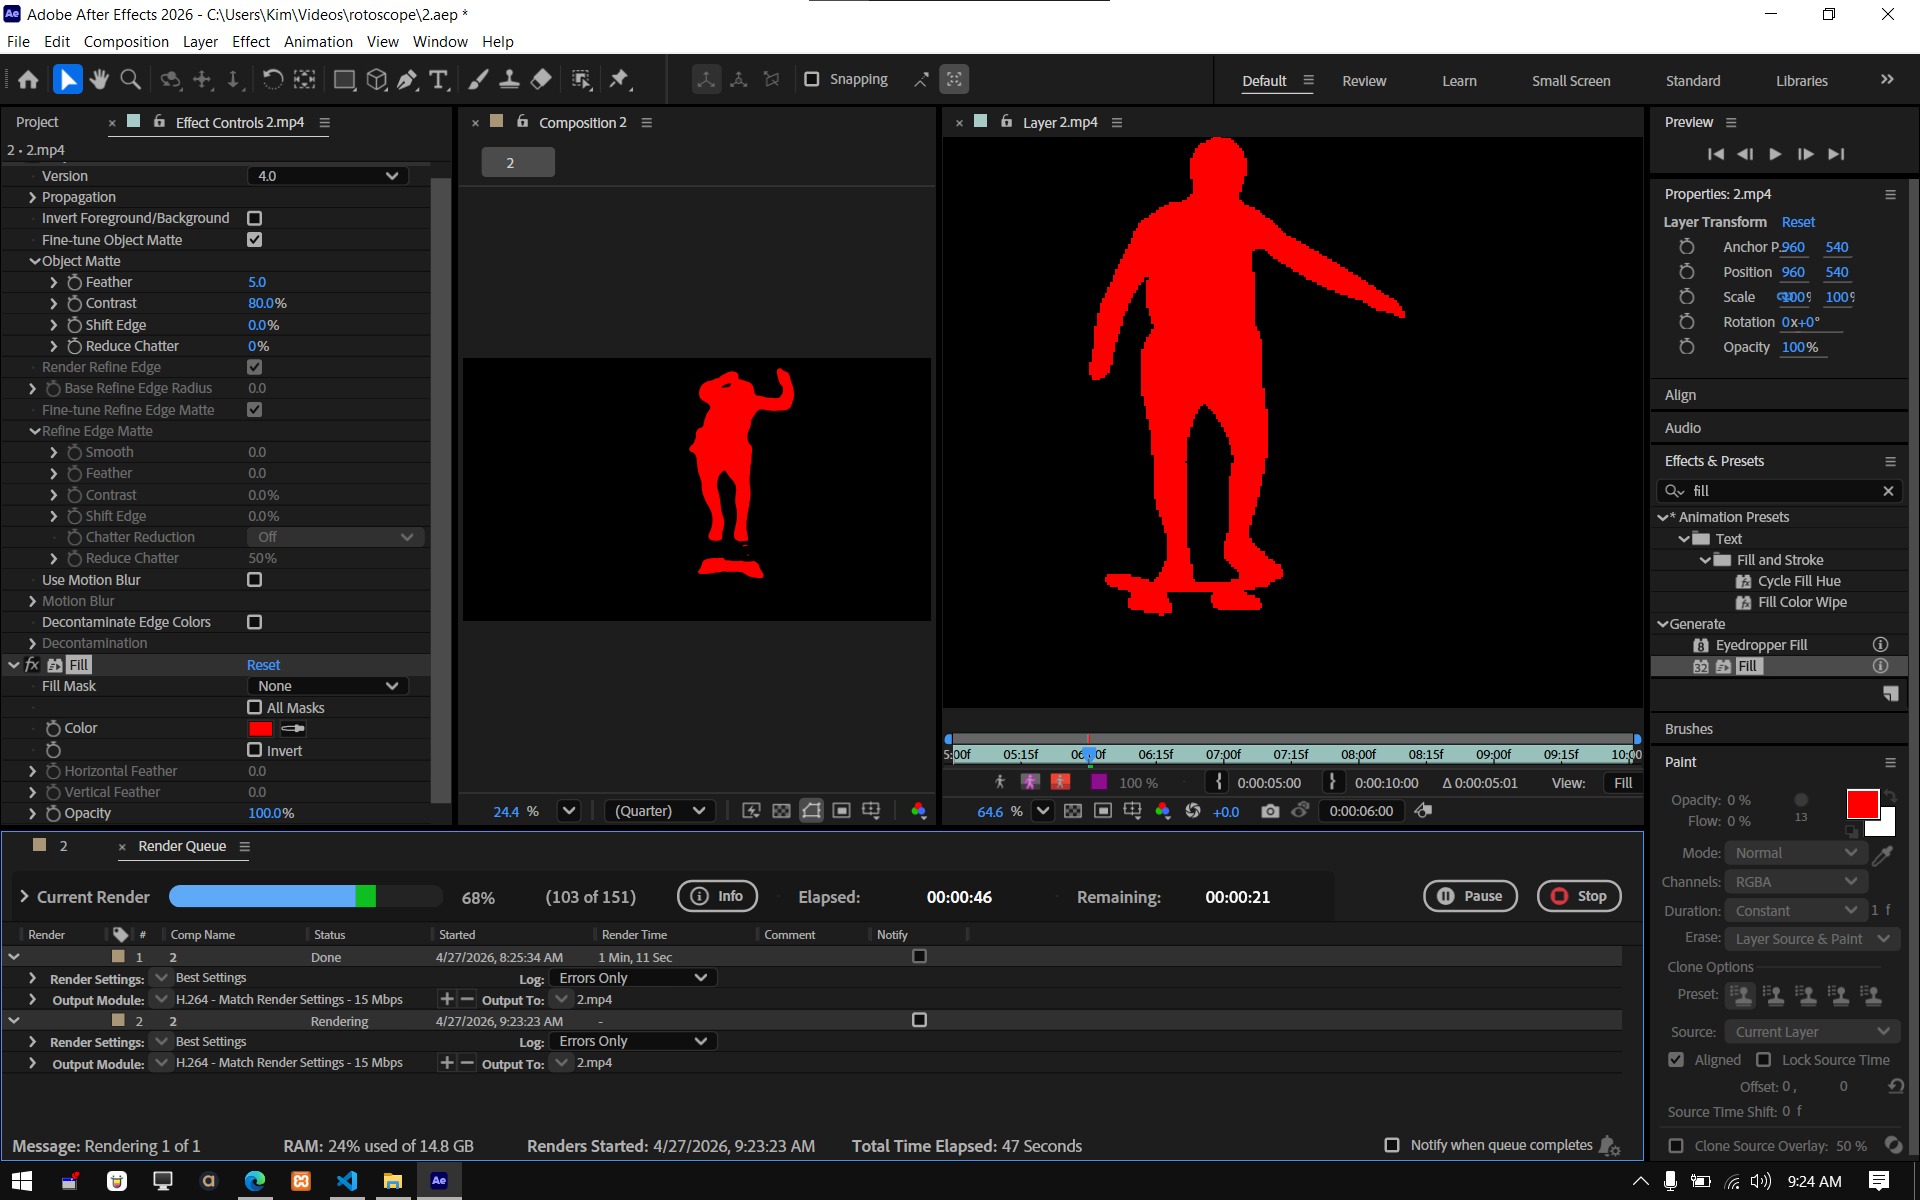This screenshot has height=1200, width=1920.
Task: Select the Hand tool in toolbar
Action: point(99,79)
